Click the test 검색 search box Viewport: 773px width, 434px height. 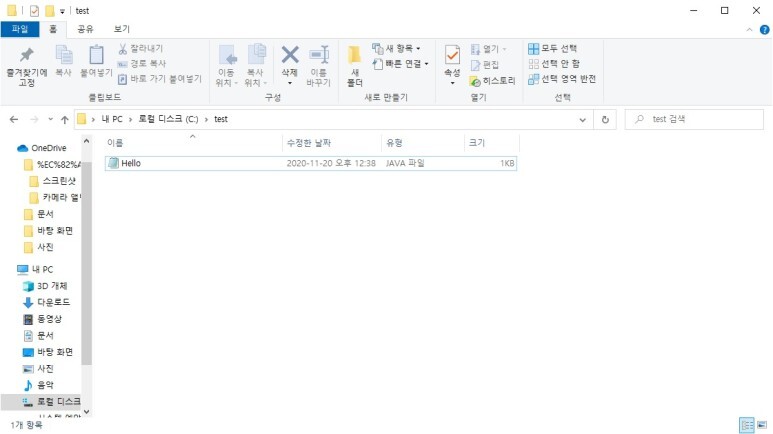694,119
